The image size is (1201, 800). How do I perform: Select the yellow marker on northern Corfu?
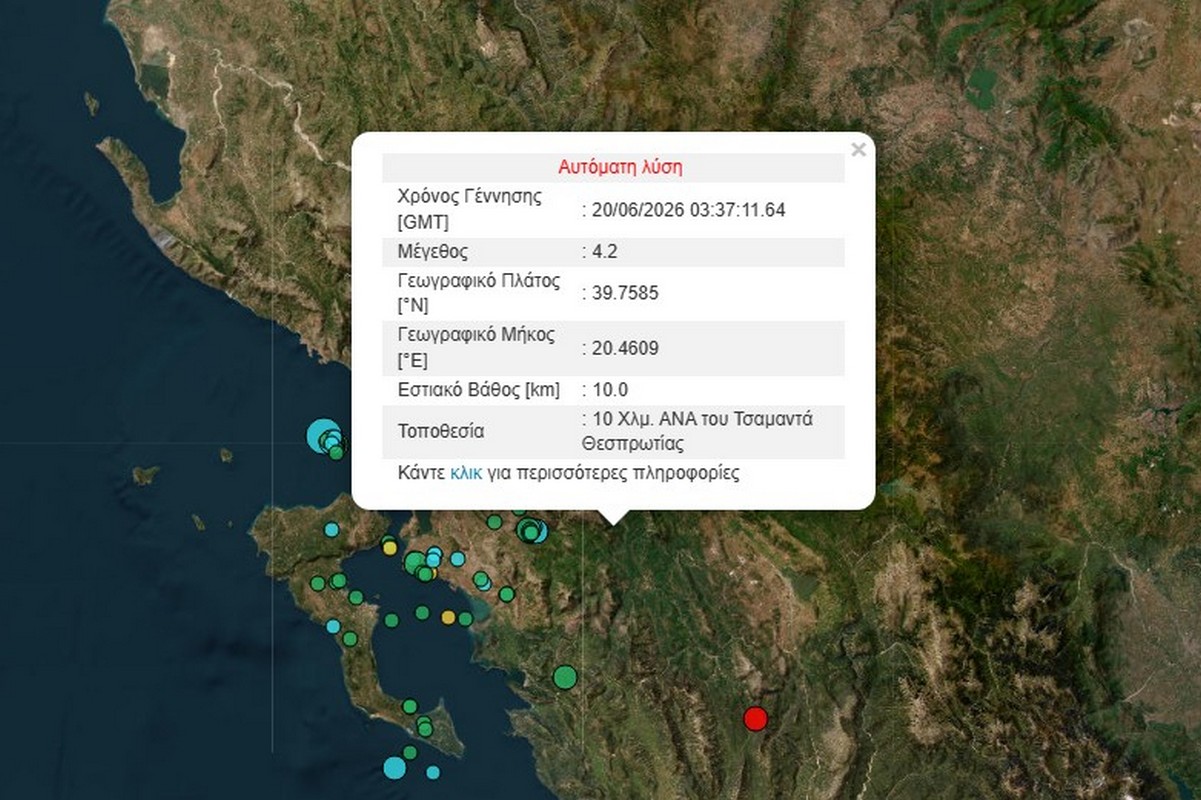coord(390,547)
